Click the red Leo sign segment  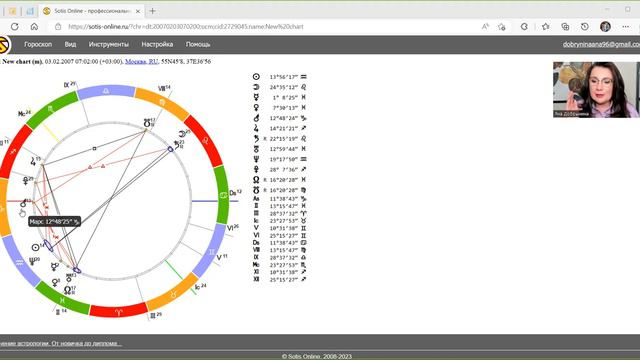[x=204, y=141]
